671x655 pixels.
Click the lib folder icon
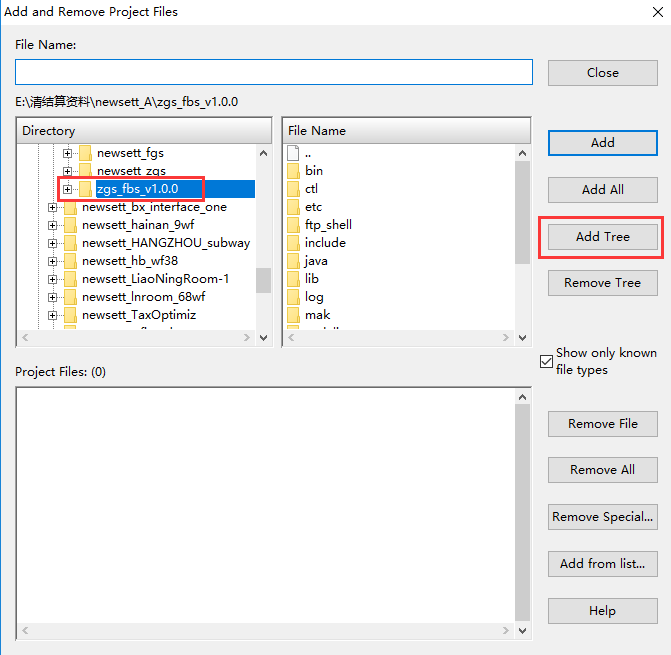293,279
